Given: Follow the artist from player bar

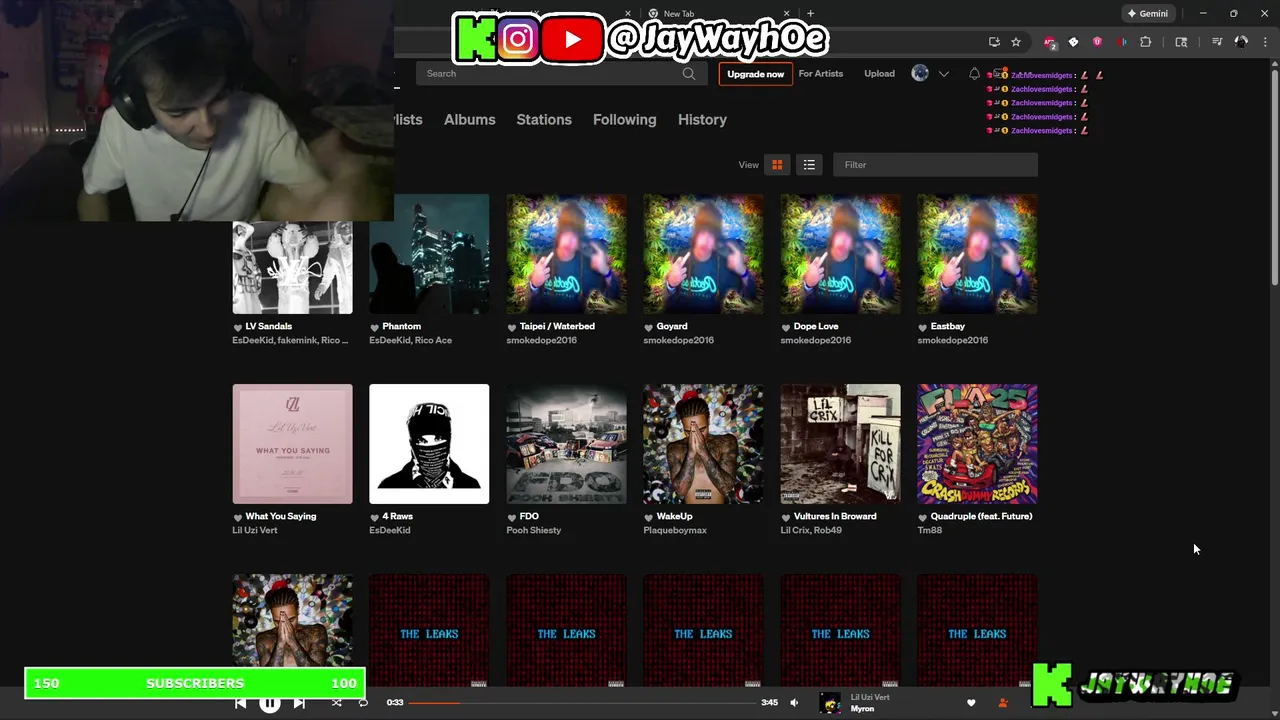Looking at the screenshot, I should pos(1003,703).
